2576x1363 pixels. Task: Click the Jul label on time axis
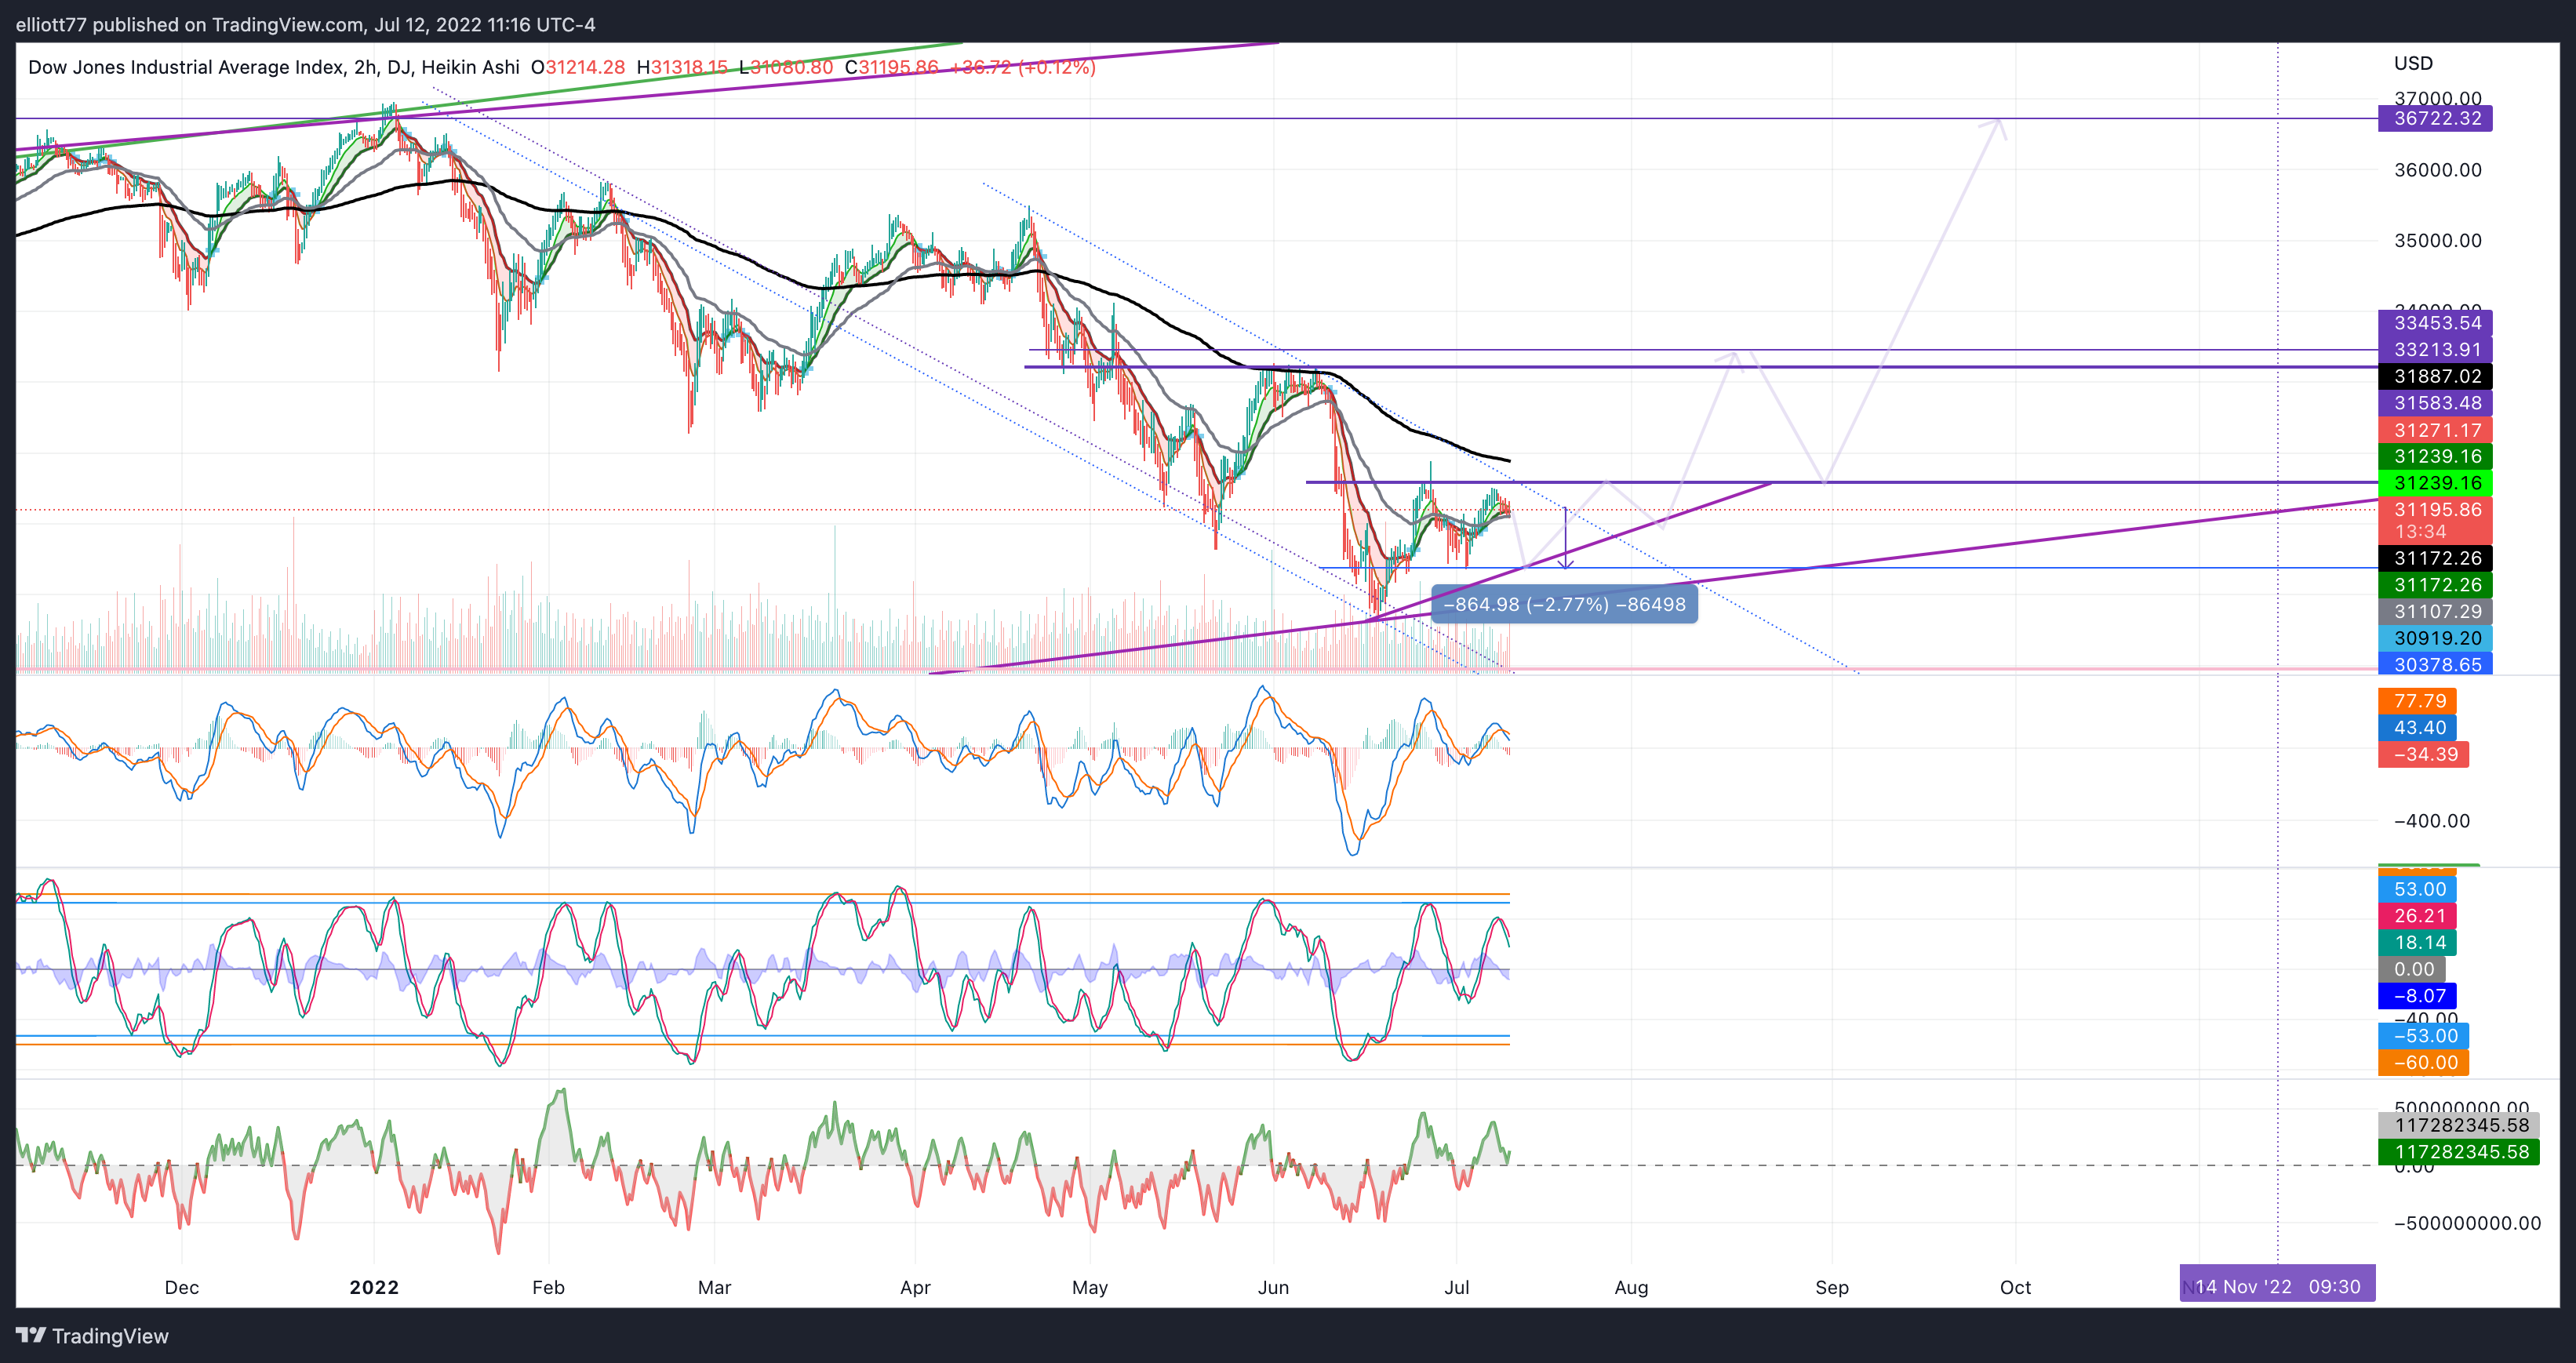[1457, 1287]
